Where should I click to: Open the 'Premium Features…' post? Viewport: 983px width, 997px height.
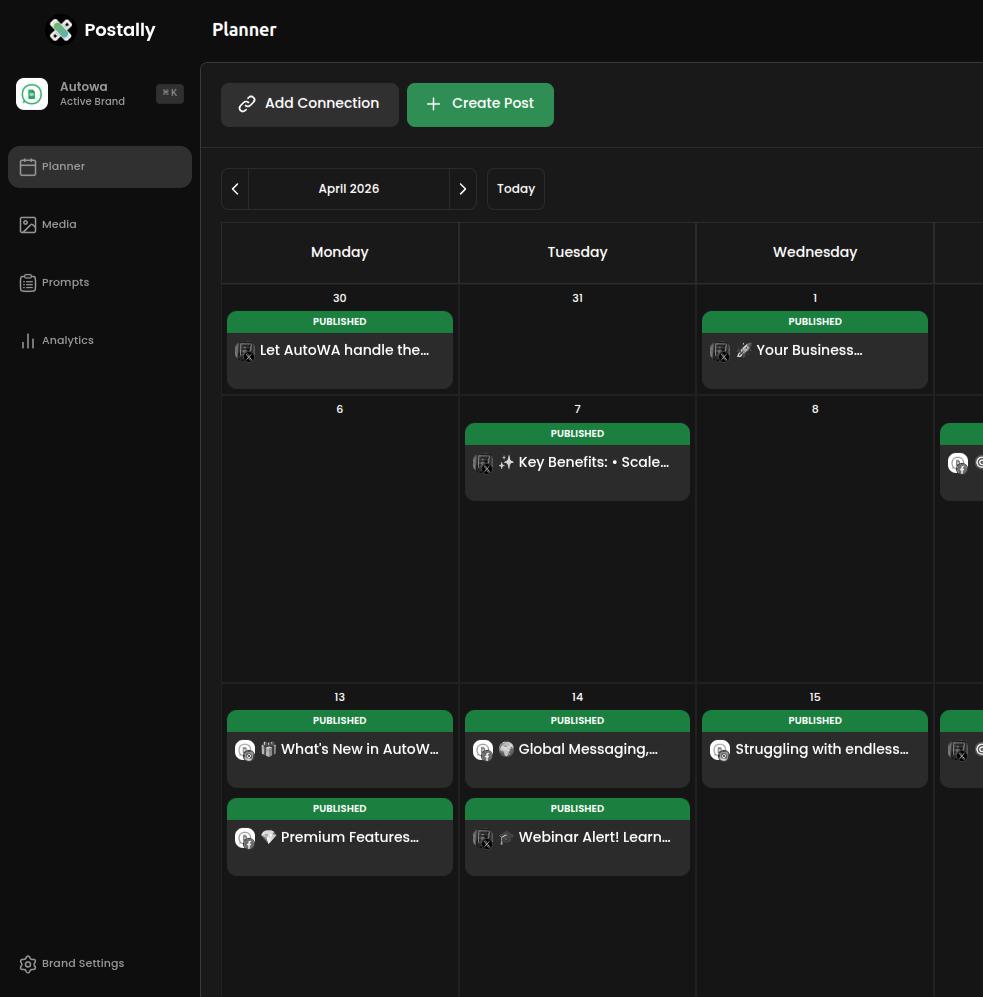[340, 837]
